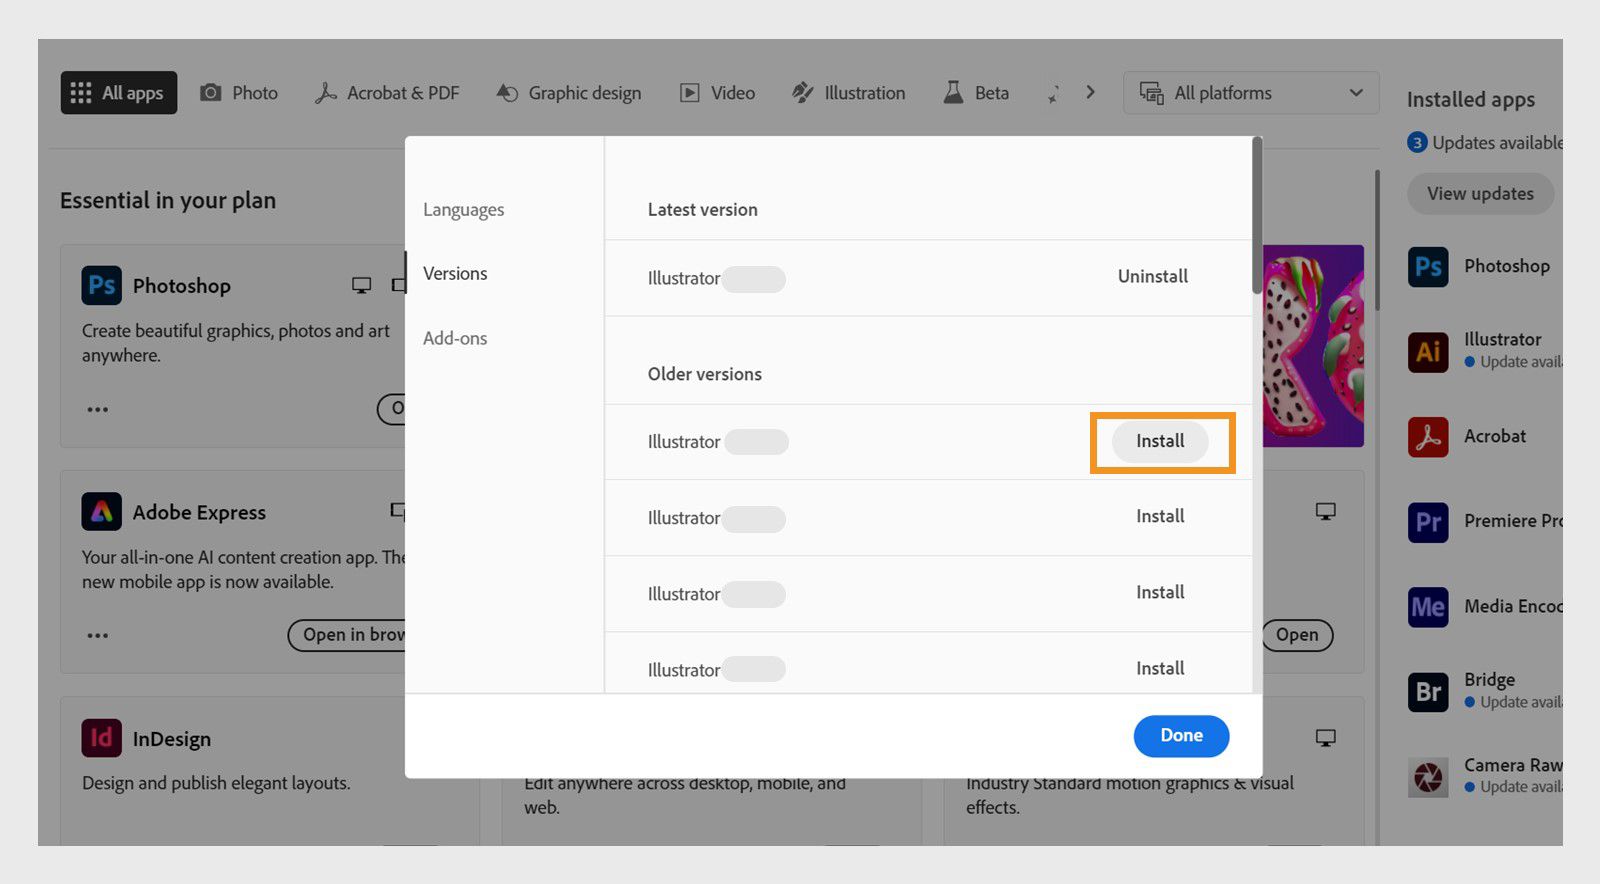The height and width of the screenshot is (884, 1600).
Task: Open the Adobe Express card more options menu
Action: [x=97, y=636]
